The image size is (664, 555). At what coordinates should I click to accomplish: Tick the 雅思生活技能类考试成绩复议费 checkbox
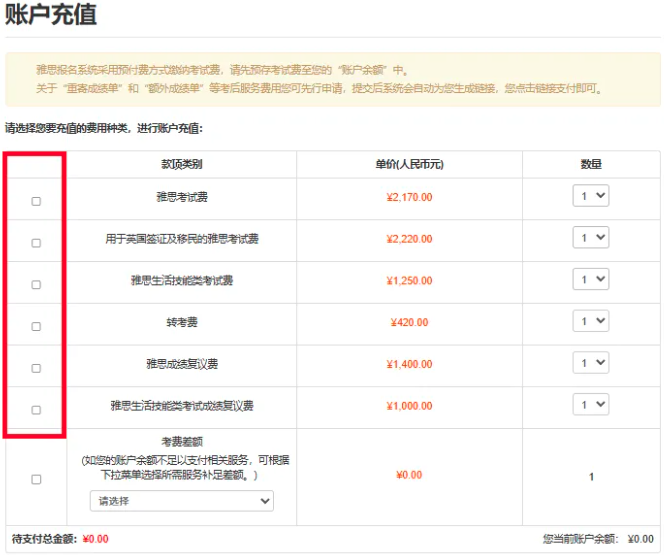coord(36,410)
